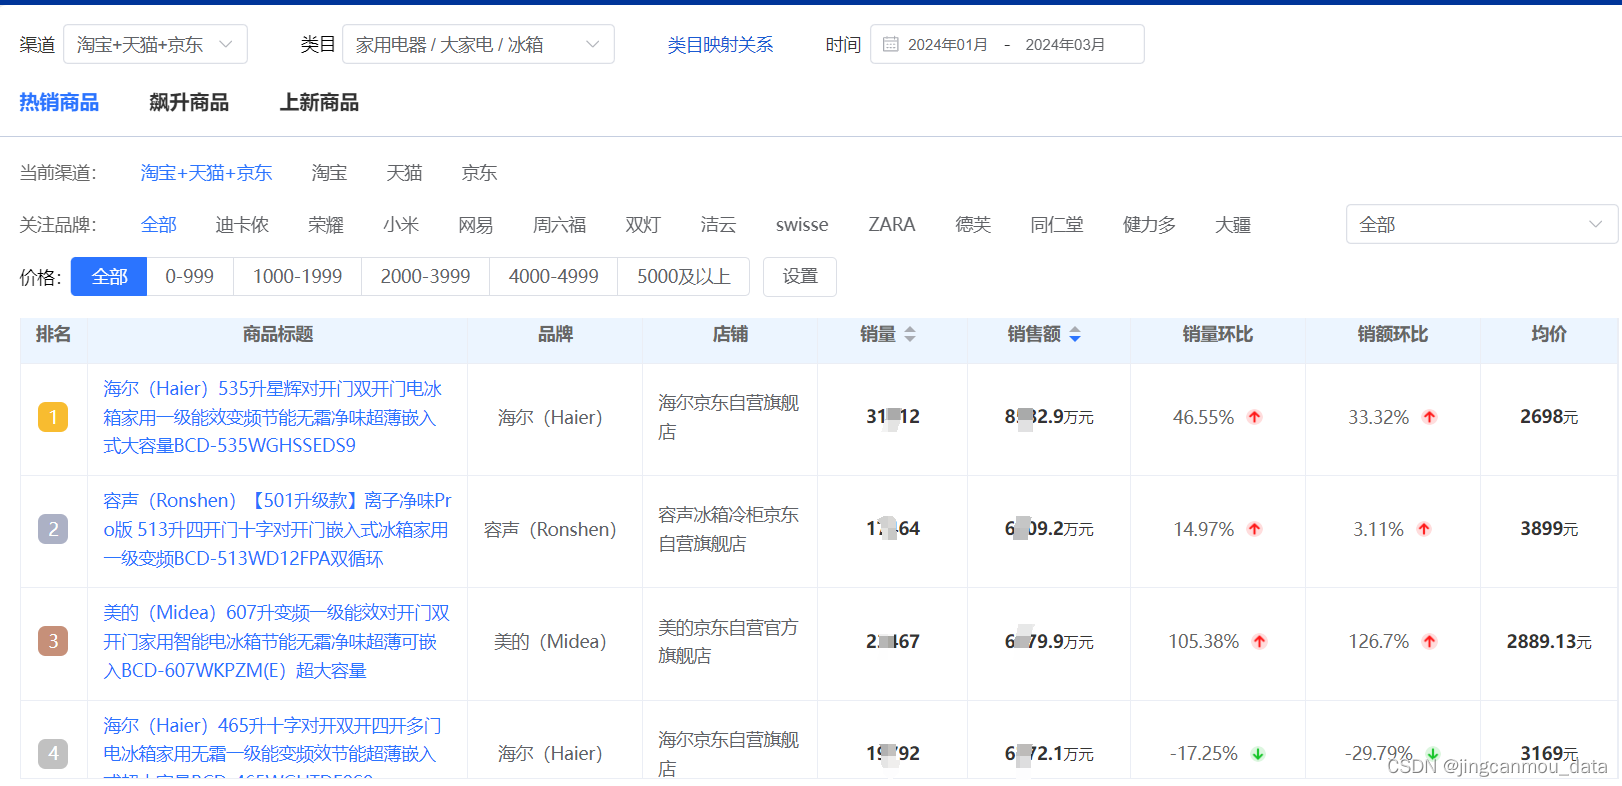Select the start month 2024年01月 field
This screenshot has height=786, width=1622.
click(947, 45)
